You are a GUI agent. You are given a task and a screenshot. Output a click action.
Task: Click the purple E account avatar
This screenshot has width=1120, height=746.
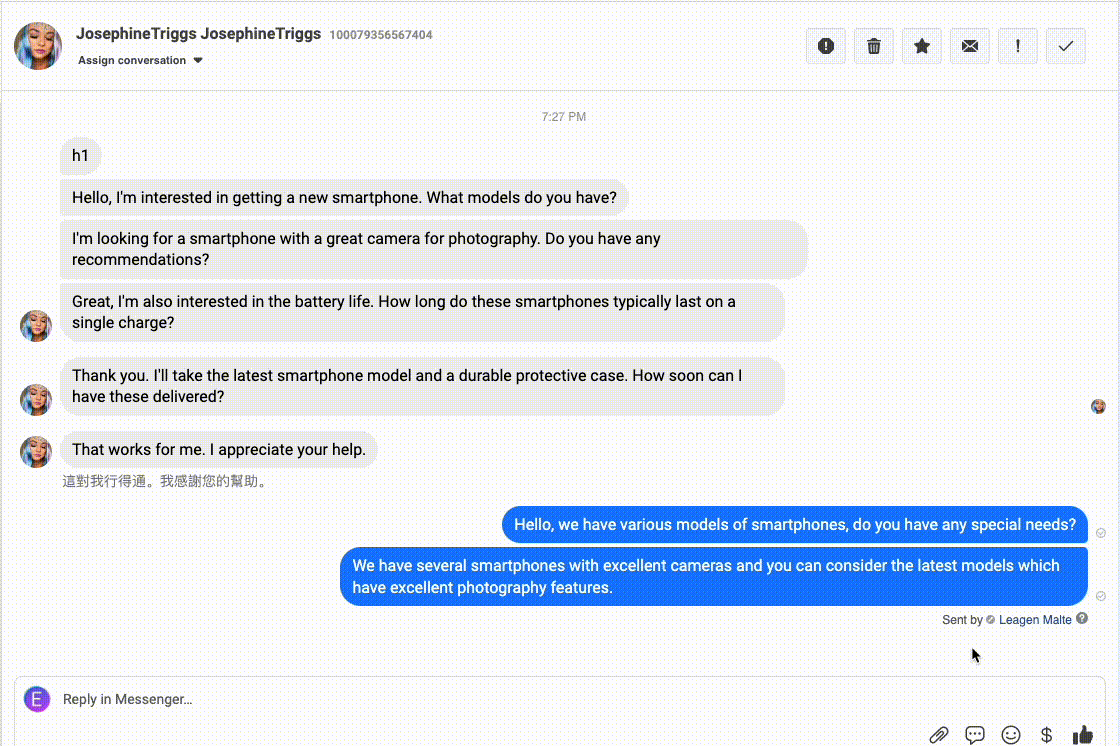(37, 699)
